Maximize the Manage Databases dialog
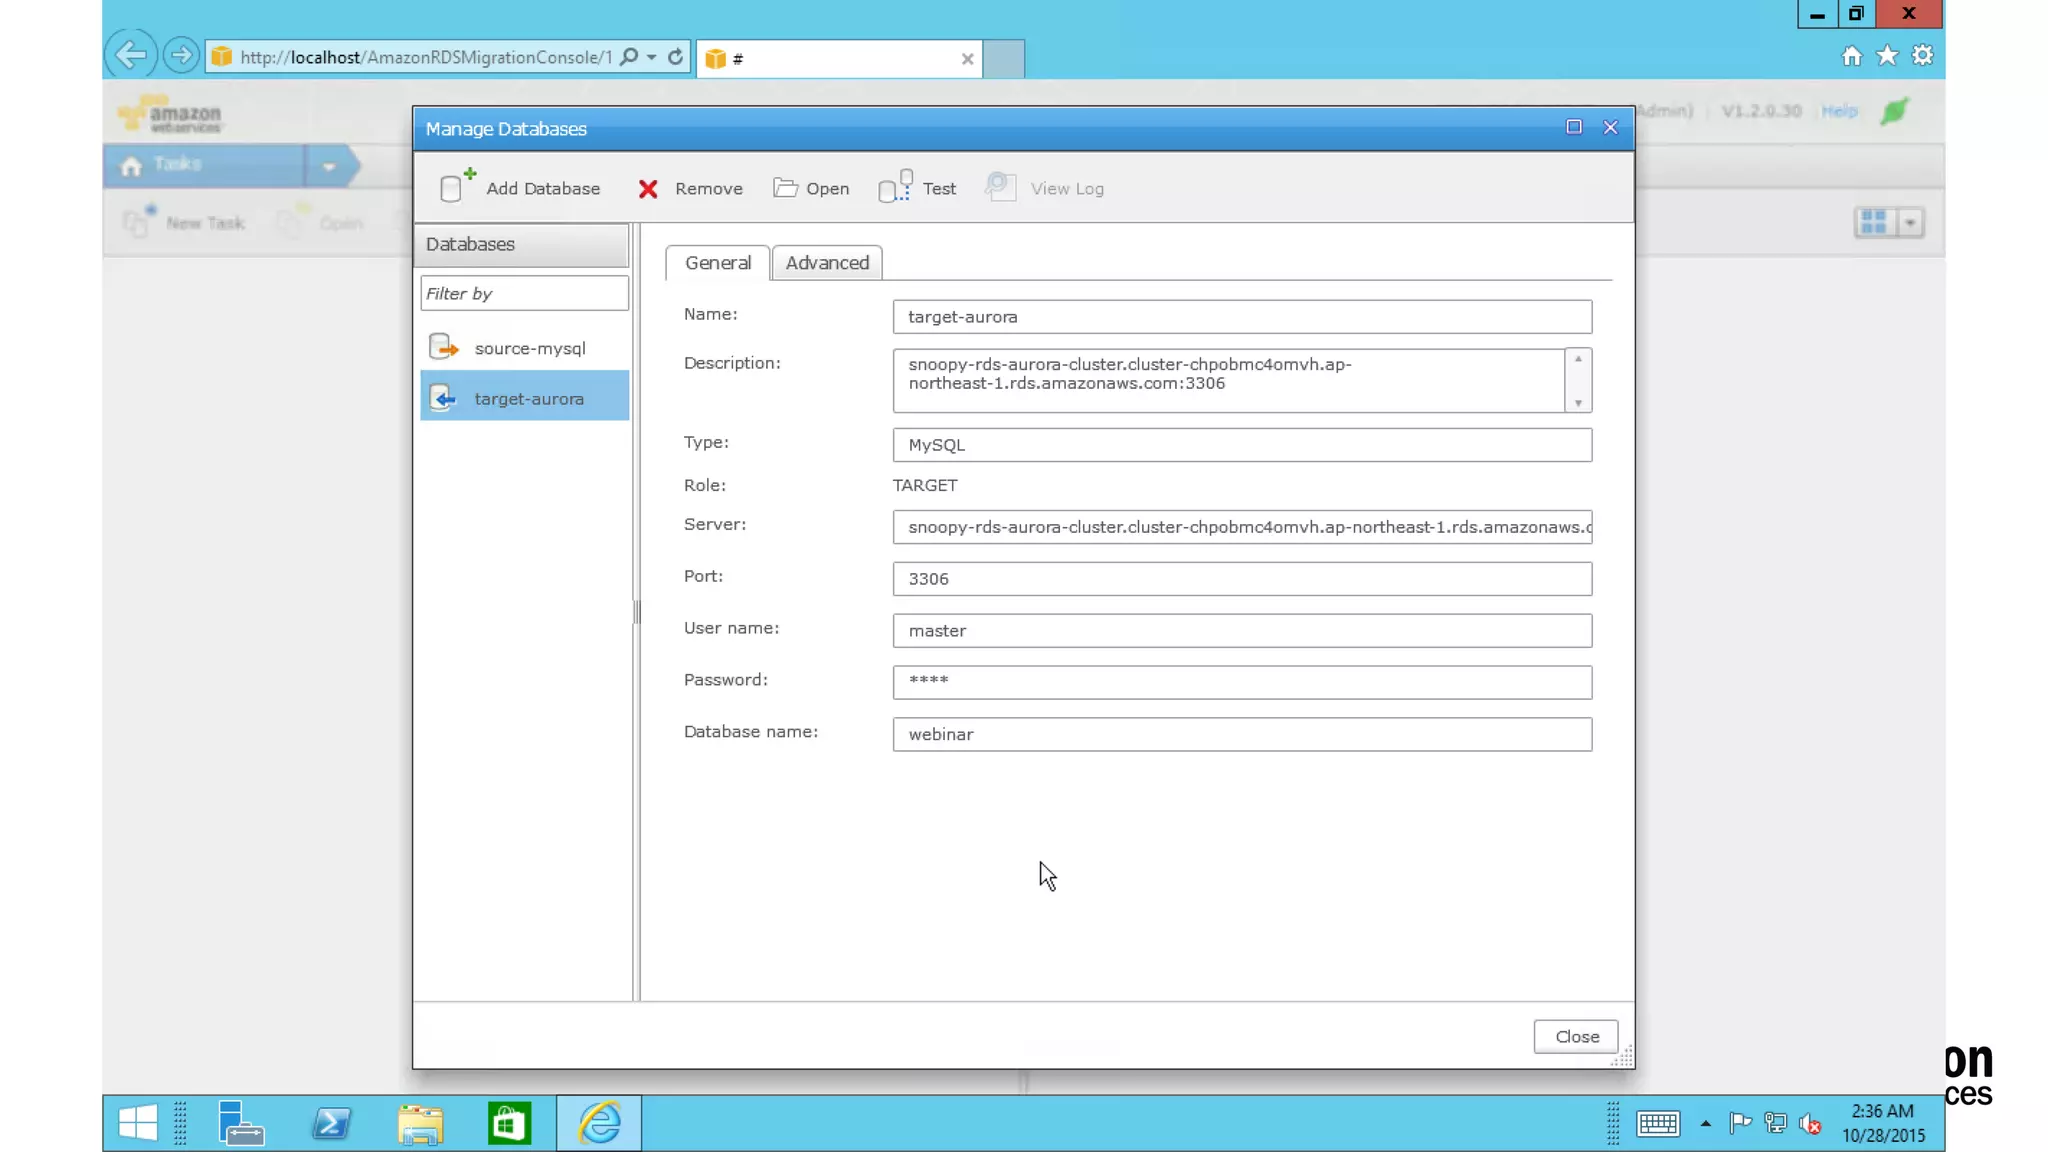 pyautogui.click(x=1574, y=127)
